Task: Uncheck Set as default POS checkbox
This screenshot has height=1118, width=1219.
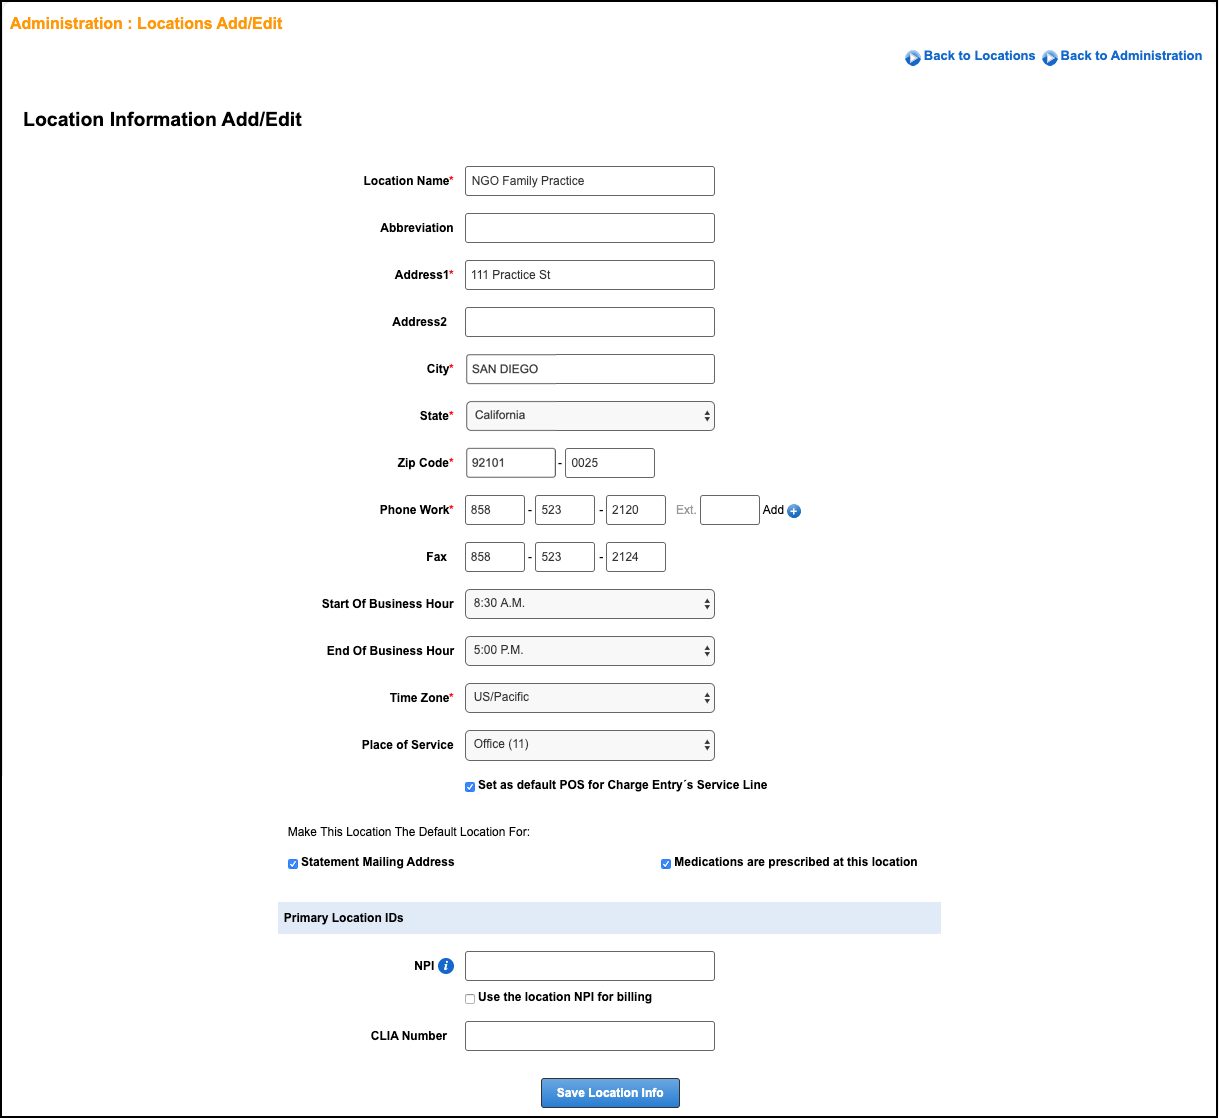Action: coord(470,787)
